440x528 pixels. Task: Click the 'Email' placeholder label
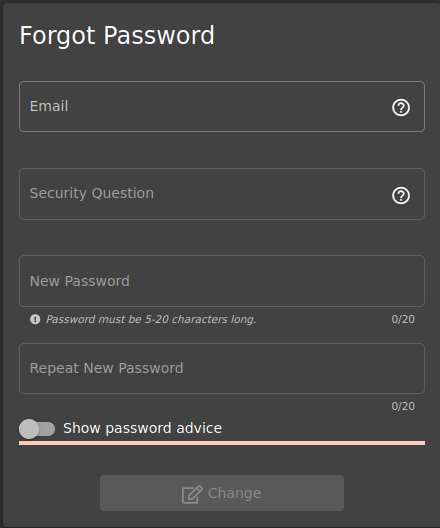(49, 106)
